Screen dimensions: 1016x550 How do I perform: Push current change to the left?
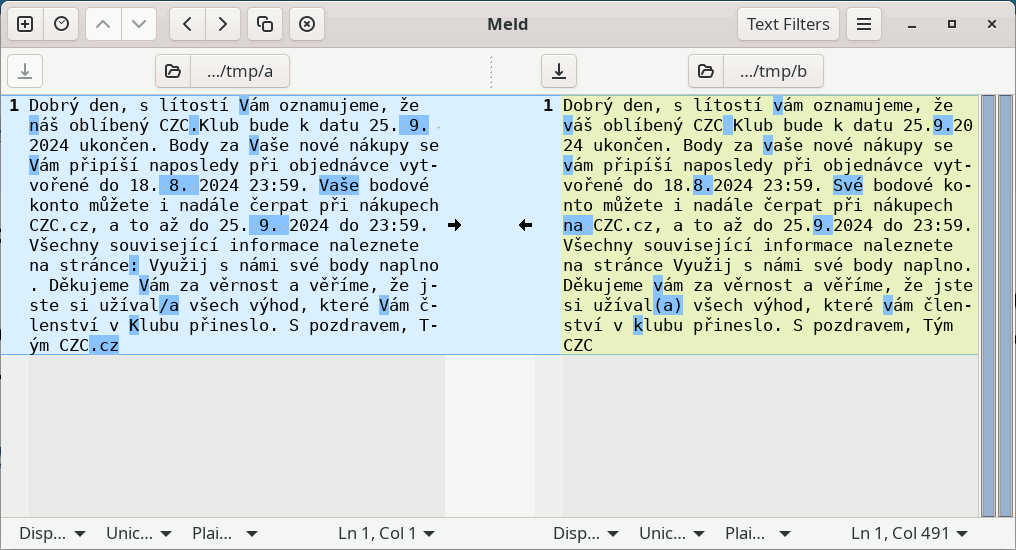pyautogui.click(x=187, y=24)
